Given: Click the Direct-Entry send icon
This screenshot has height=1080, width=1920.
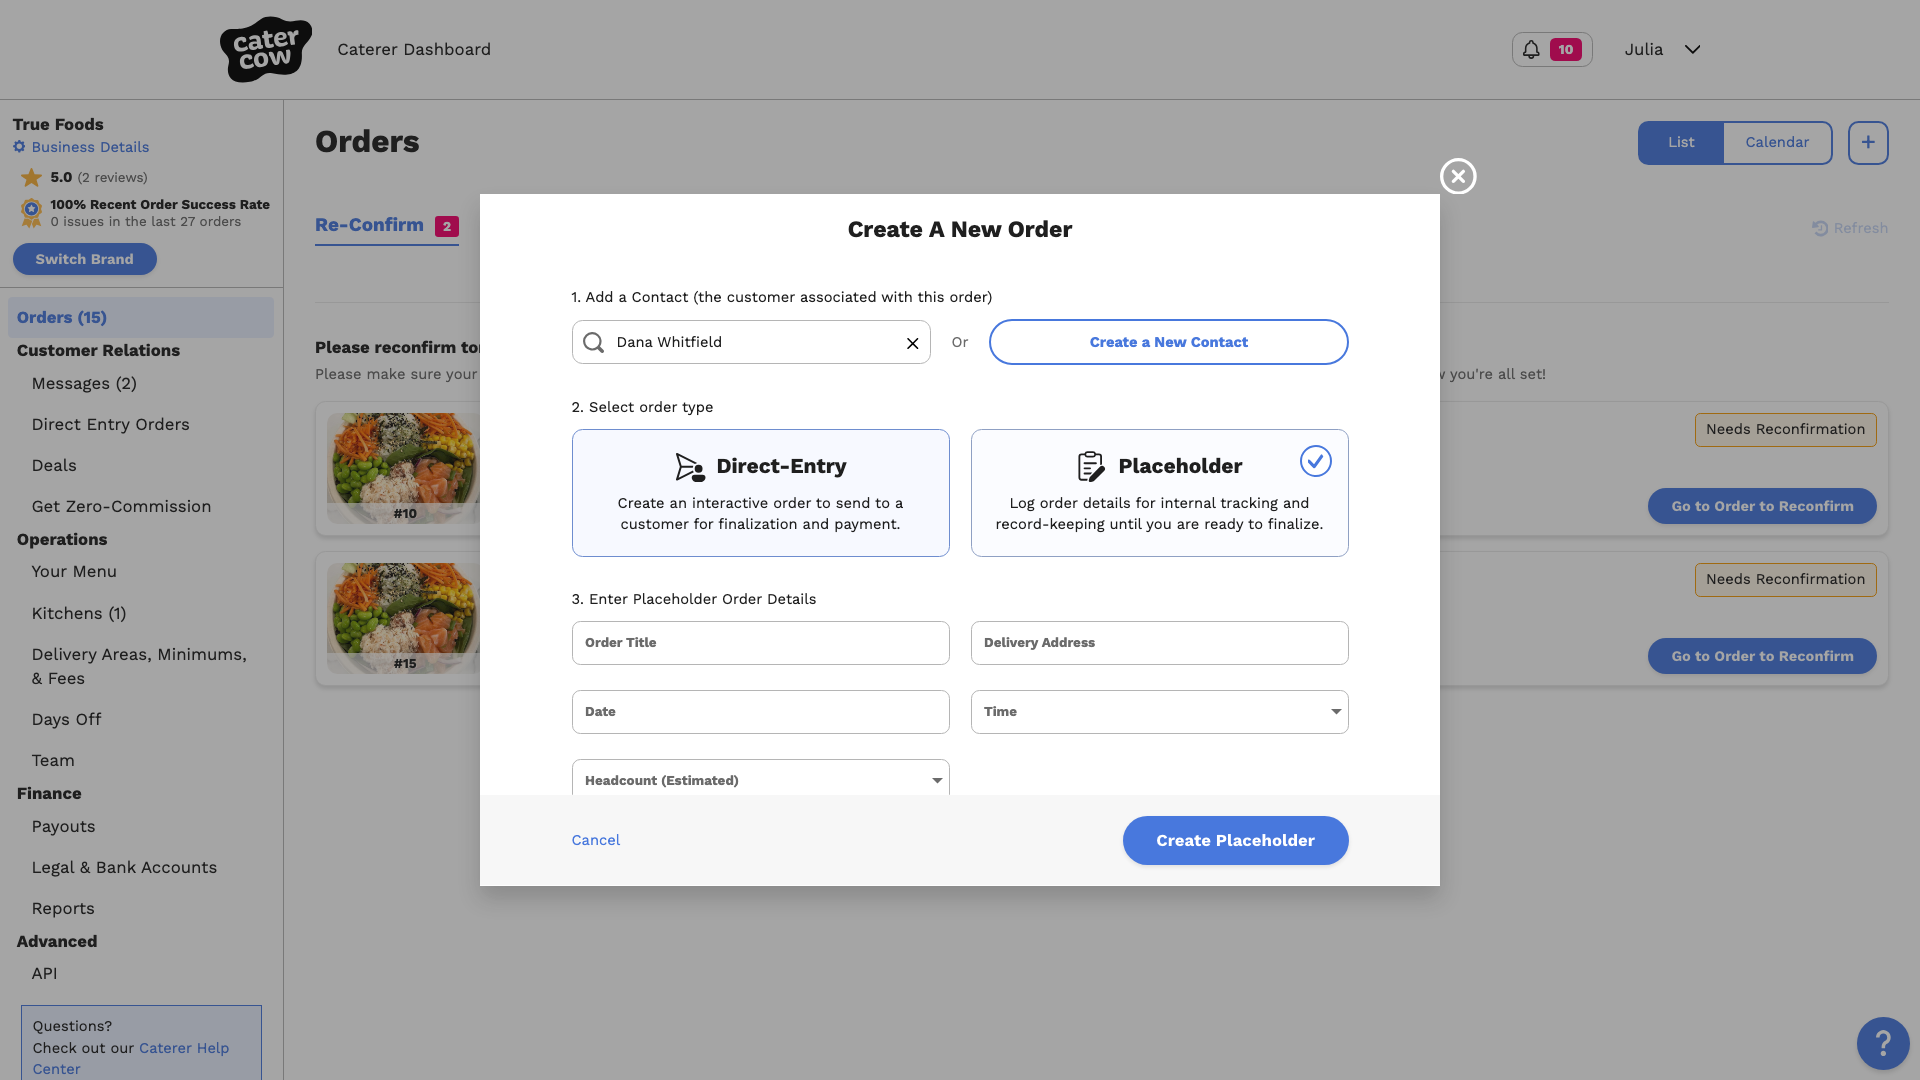Looking at the screenshot, I should [x=689, y=467].
